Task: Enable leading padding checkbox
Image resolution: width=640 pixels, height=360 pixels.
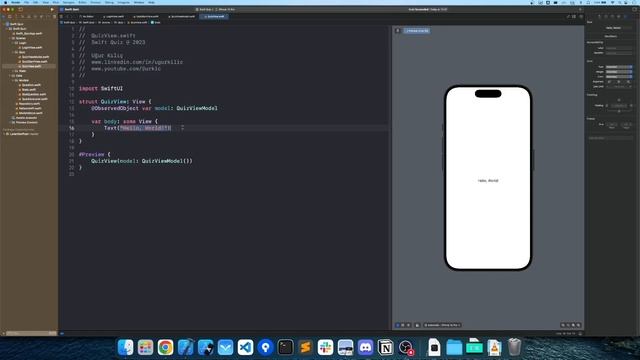Action: pos(607,106)
